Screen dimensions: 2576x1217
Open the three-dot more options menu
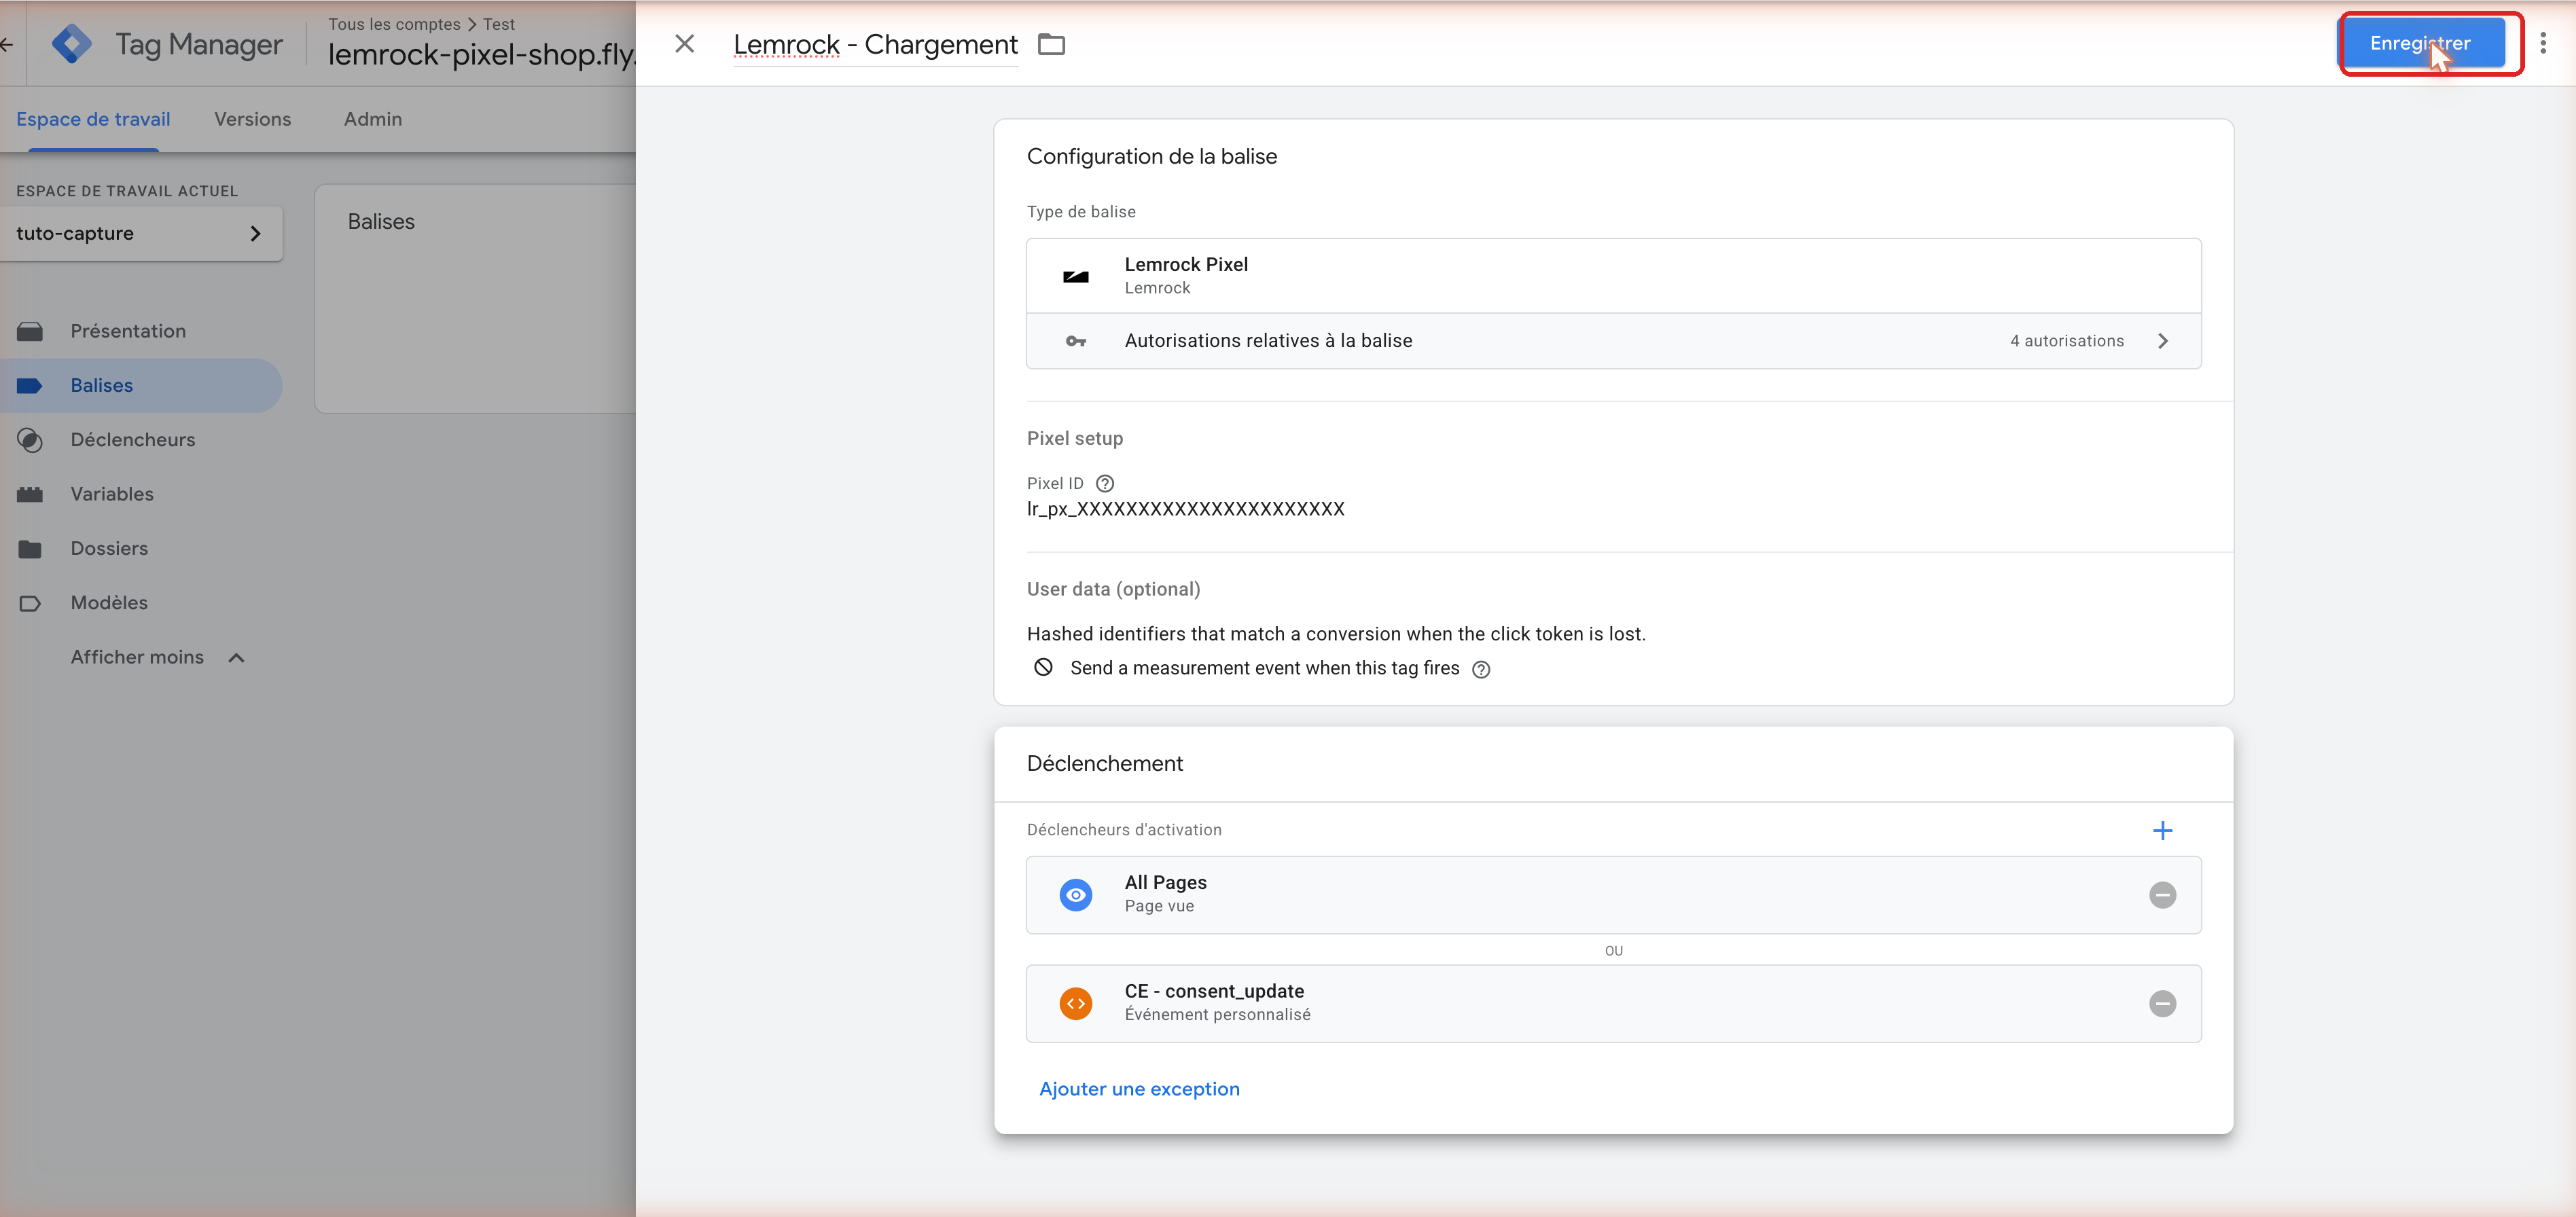pyautogui.click(x=2543, y=43)
